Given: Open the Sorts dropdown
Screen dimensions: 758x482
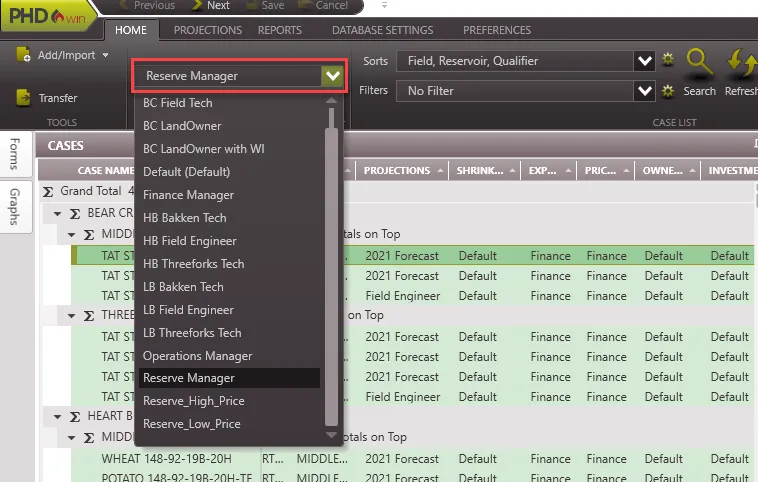Looking at the screenshot, I should (x=645, y=61).
